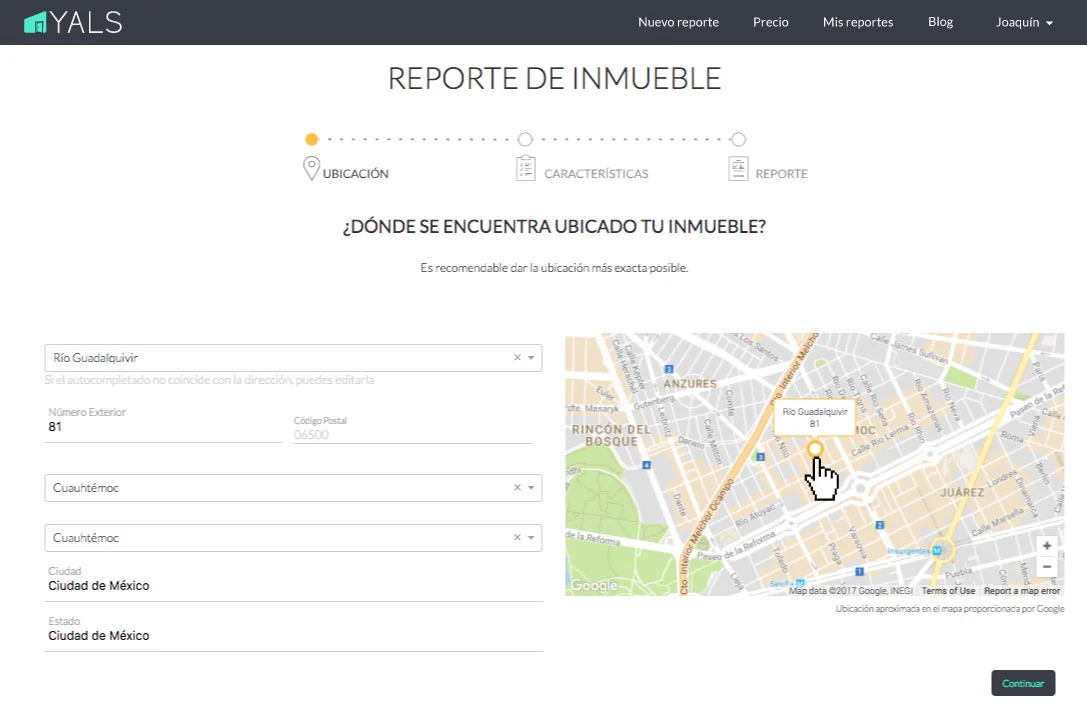Click the yellow property marker on the map
This screenshot has width=1087, height=718.
814,449
